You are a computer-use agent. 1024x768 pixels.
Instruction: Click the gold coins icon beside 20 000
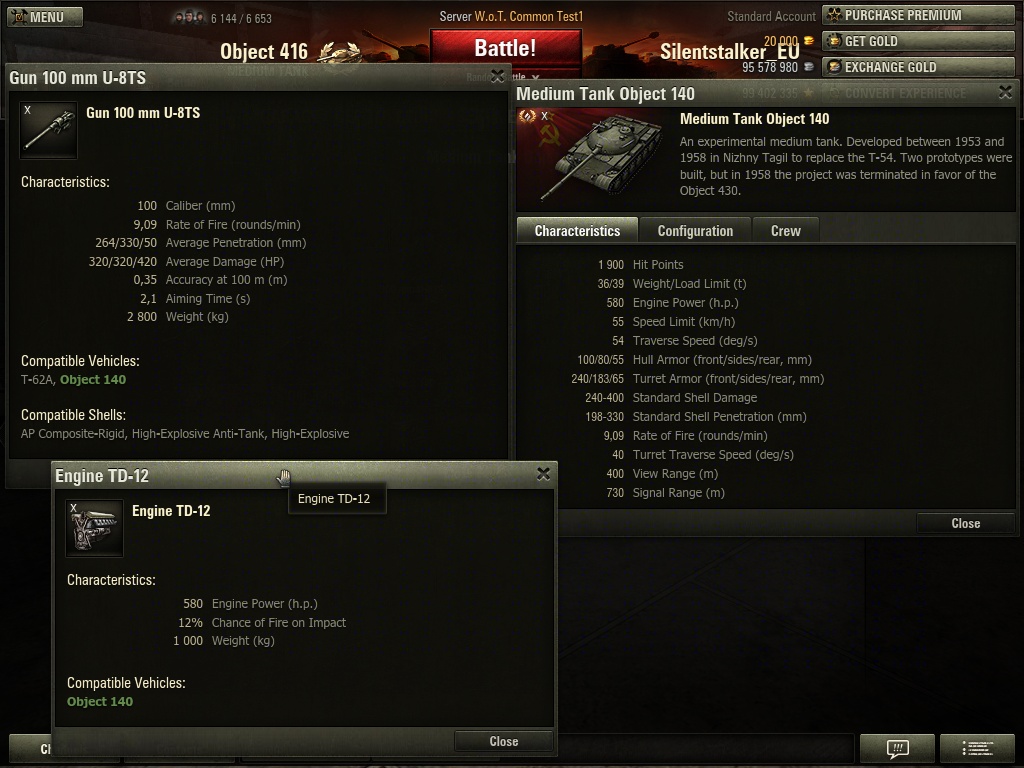808,40
